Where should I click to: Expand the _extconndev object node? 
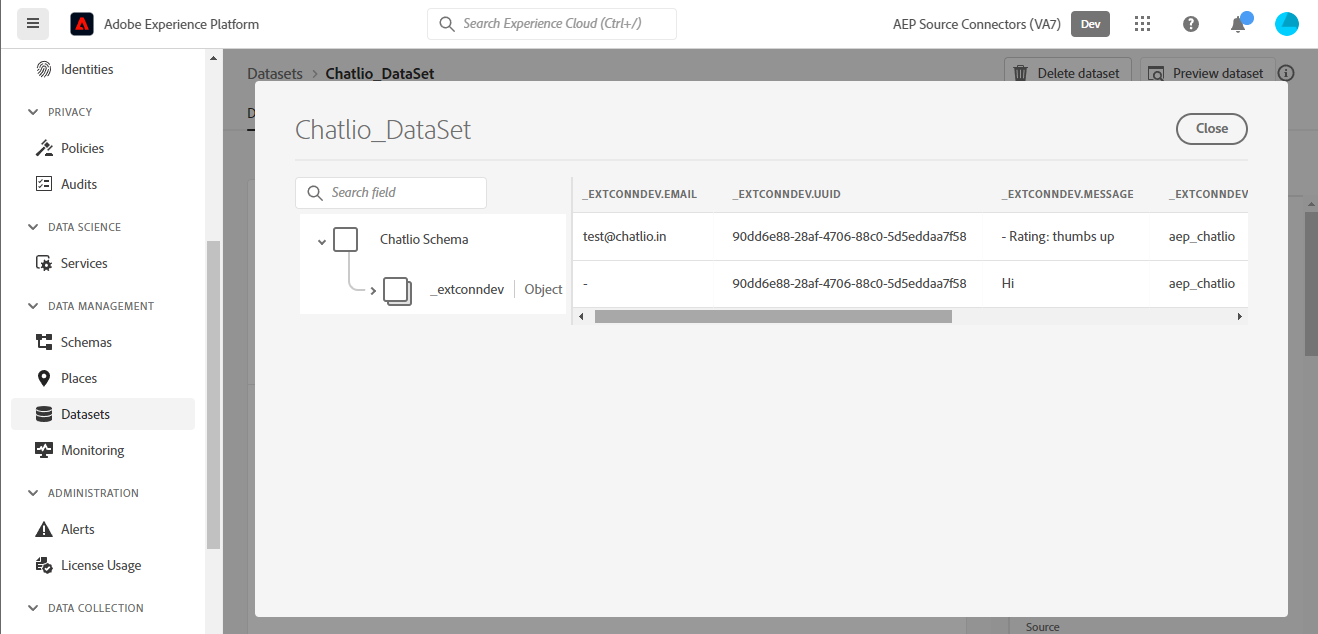[x=373, y=291]
